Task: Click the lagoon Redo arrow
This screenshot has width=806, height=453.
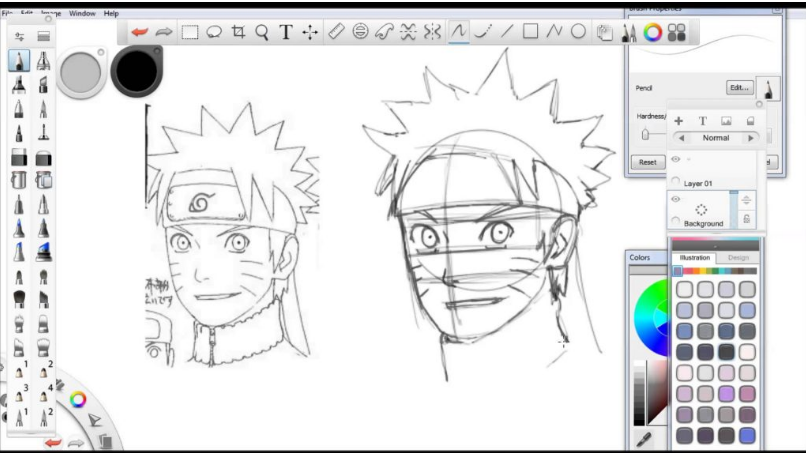Action: pyautogui.click(x=76, y=443)
